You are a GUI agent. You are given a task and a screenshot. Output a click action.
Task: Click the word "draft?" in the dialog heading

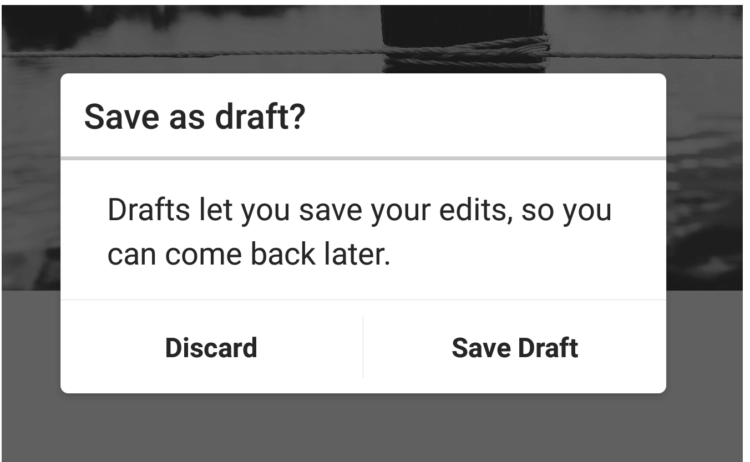pyautogui.click(x=260, y=117)
